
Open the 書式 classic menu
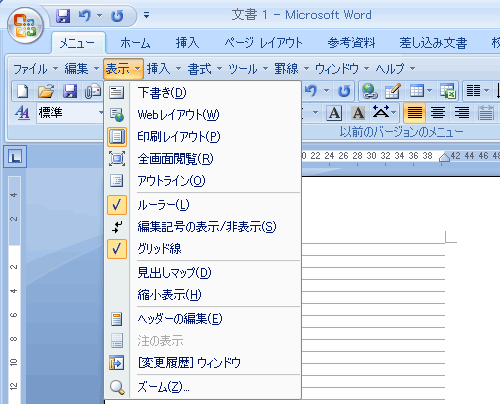(204, 69)
